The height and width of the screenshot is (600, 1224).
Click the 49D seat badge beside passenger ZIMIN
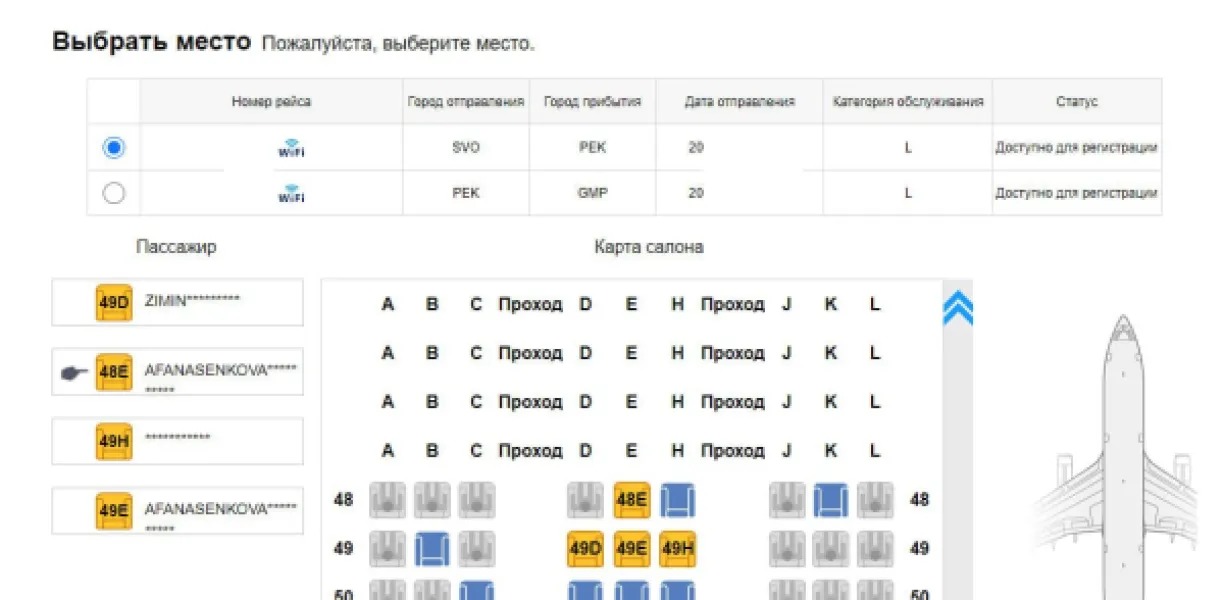[114, 302]
